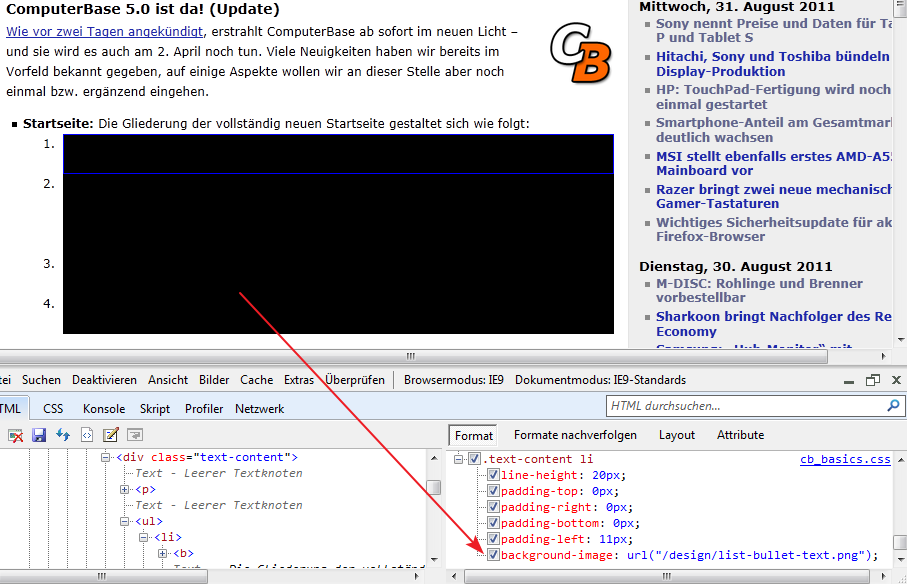Follow the 'Wie vor zwei Tagen angekündigt' link
The image size is (907, 584).
[105, 32]
